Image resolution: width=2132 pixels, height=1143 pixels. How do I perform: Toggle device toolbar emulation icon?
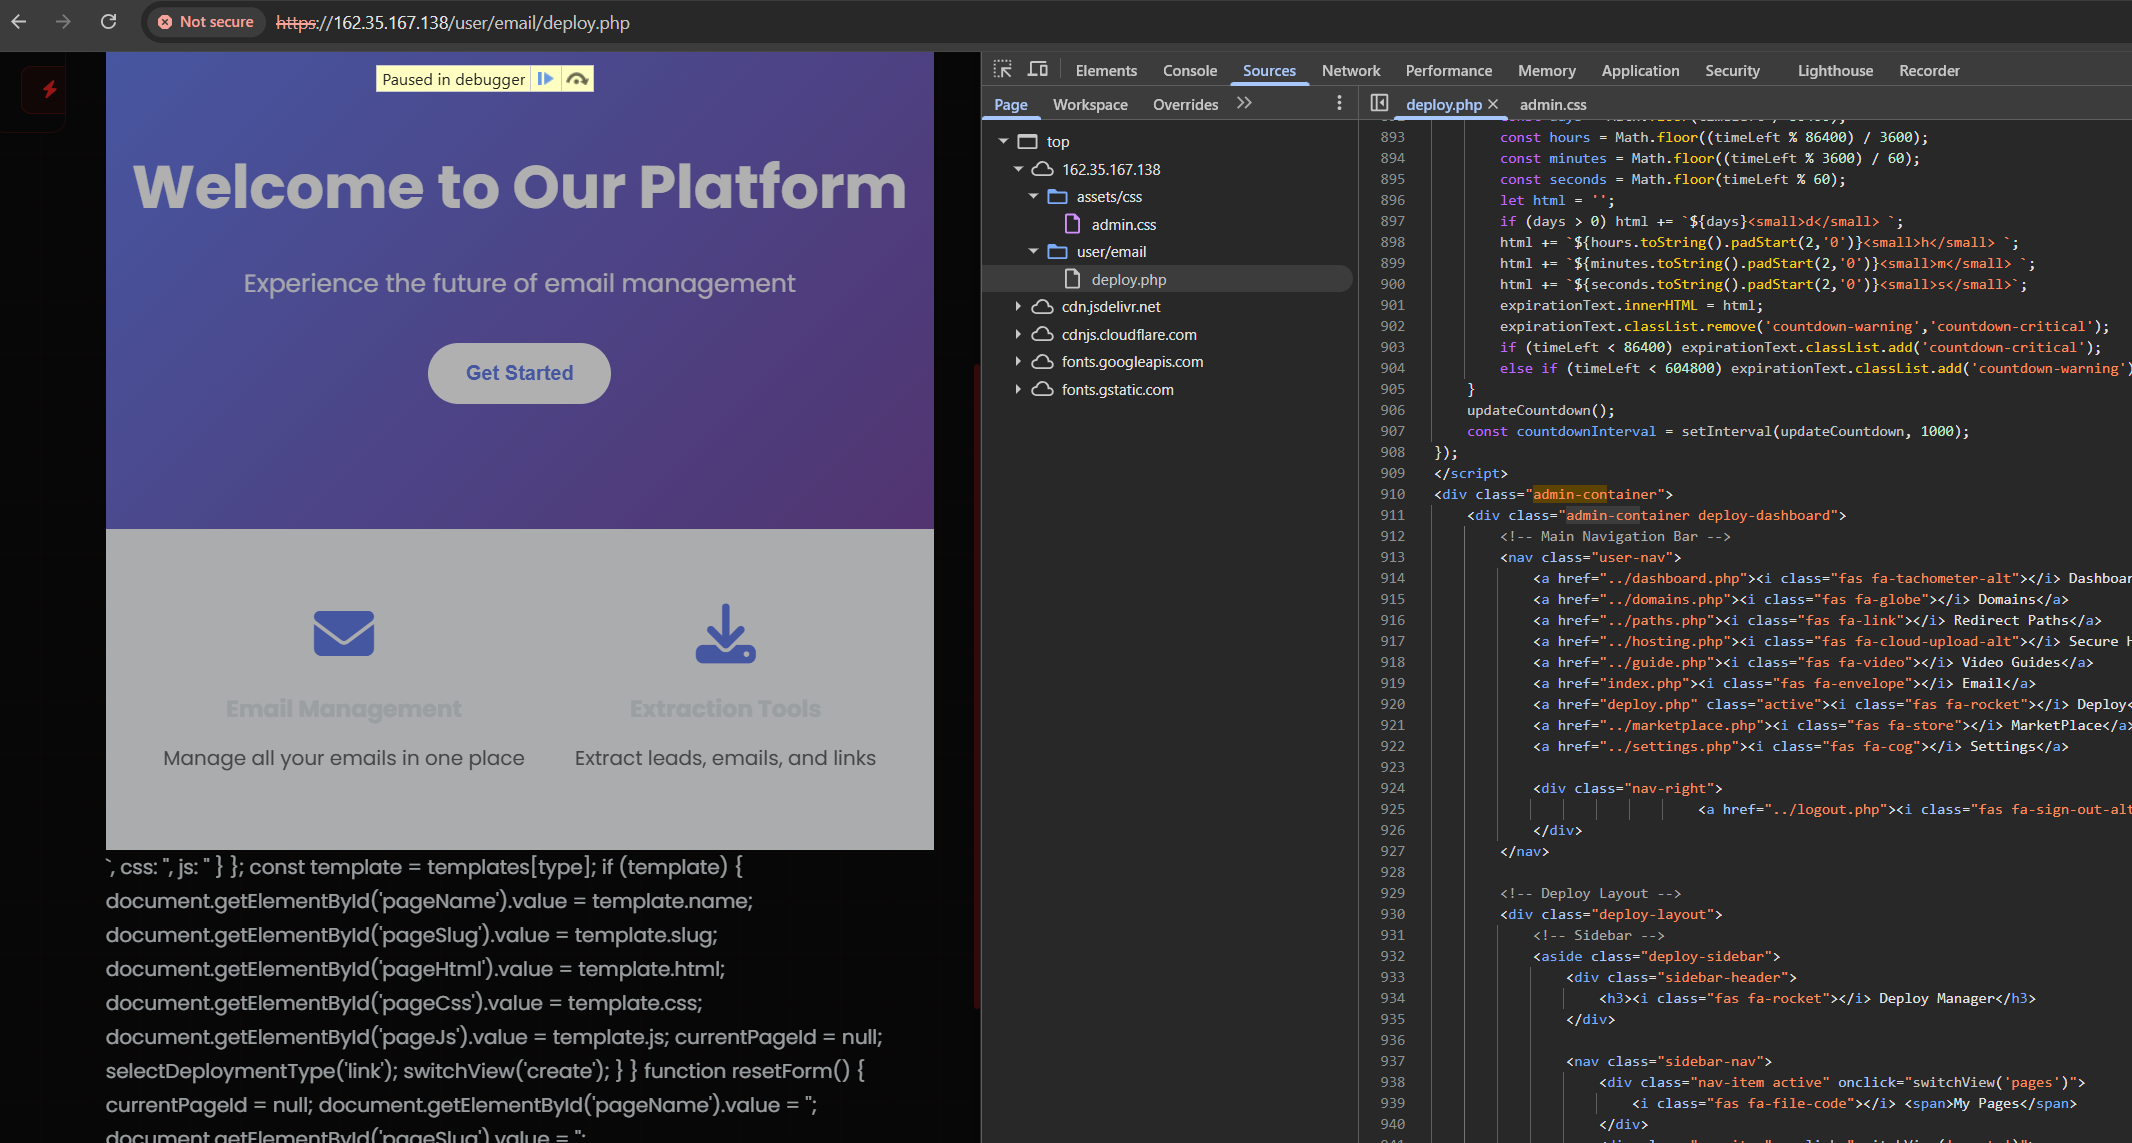tap(1038, 70)
